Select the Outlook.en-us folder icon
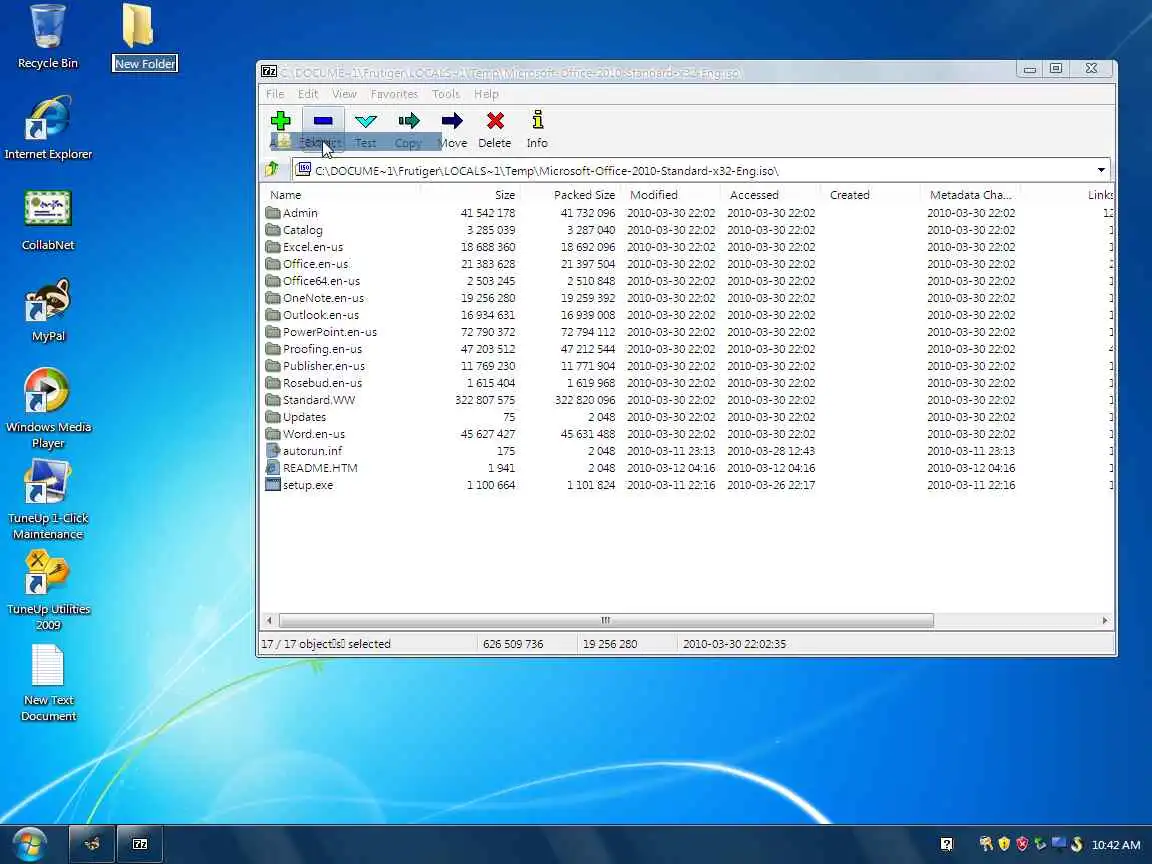The height and width of the screenshot is (864, 1152). tap(273, 314)
